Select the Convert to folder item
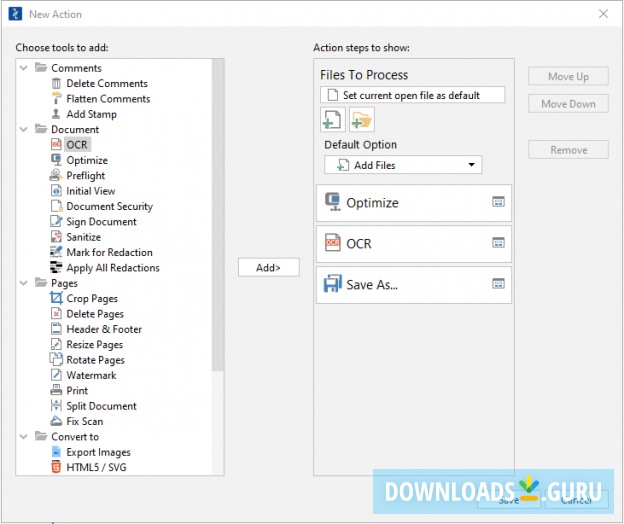This screenshot has height=524, width=624. [x=67, y=436]
